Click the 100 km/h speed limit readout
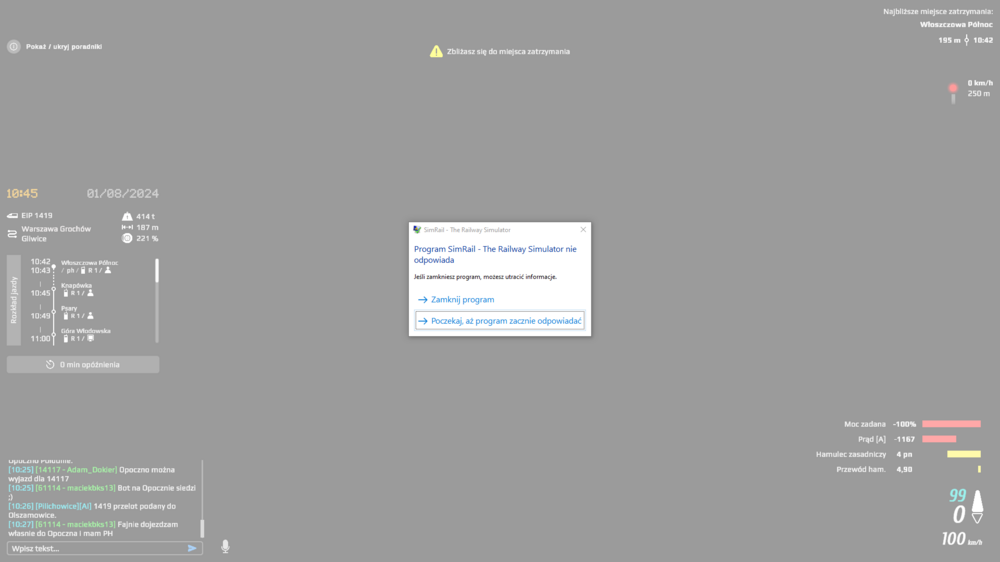The width and height of the screenshot is (1000, 562). click(962, 539)
